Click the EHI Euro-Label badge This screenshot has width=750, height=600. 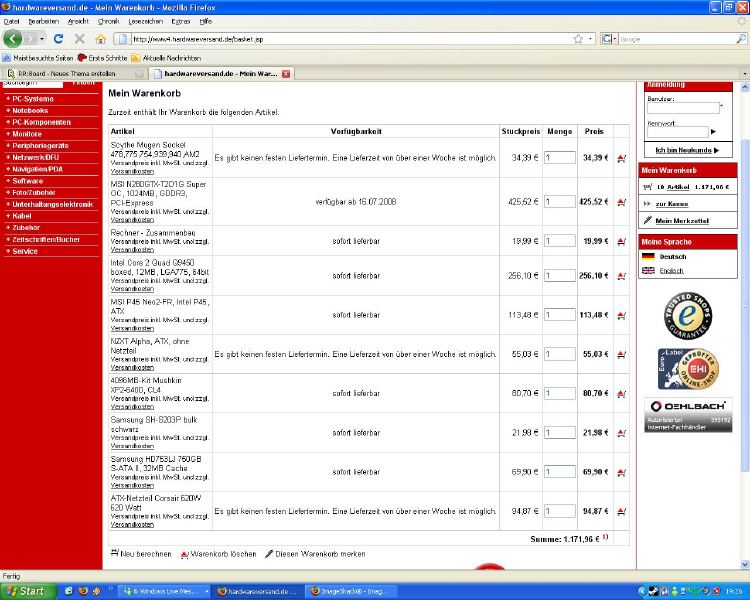coord(688,368)
